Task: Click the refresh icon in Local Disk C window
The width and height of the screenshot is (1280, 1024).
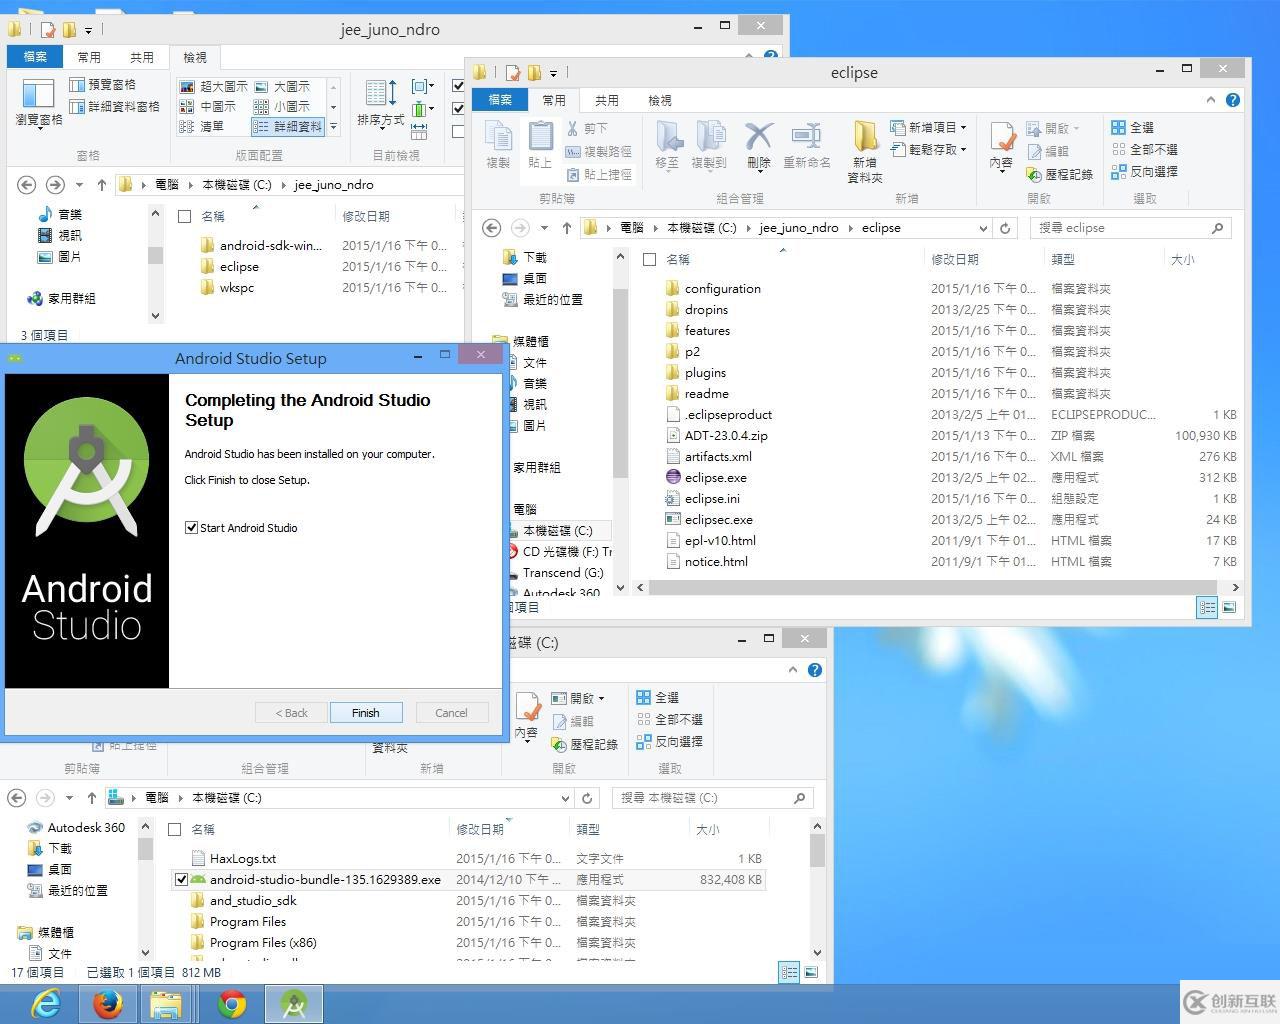Action: [x=587, y=798]
